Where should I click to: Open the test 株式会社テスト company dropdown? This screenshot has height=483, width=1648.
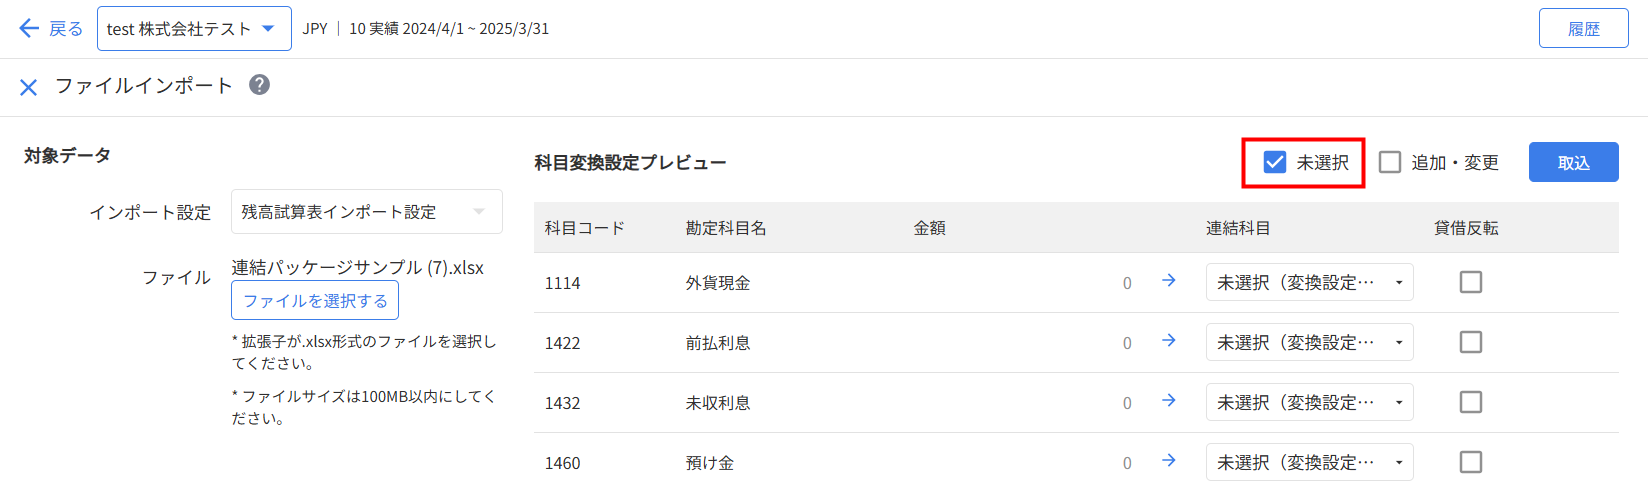194,28
